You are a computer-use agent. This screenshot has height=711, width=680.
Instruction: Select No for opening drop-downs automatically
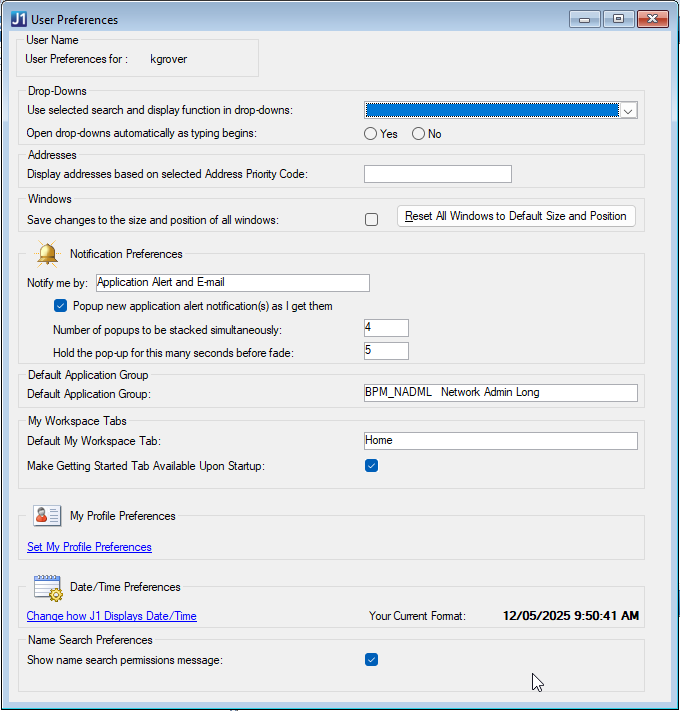click(x=418, y=134)
